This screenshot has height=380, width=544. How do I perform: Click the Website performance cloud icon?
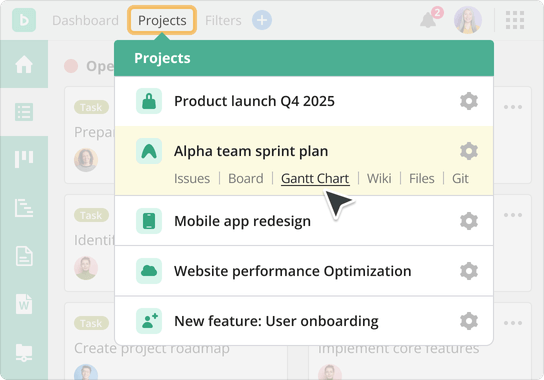point(149,271)
